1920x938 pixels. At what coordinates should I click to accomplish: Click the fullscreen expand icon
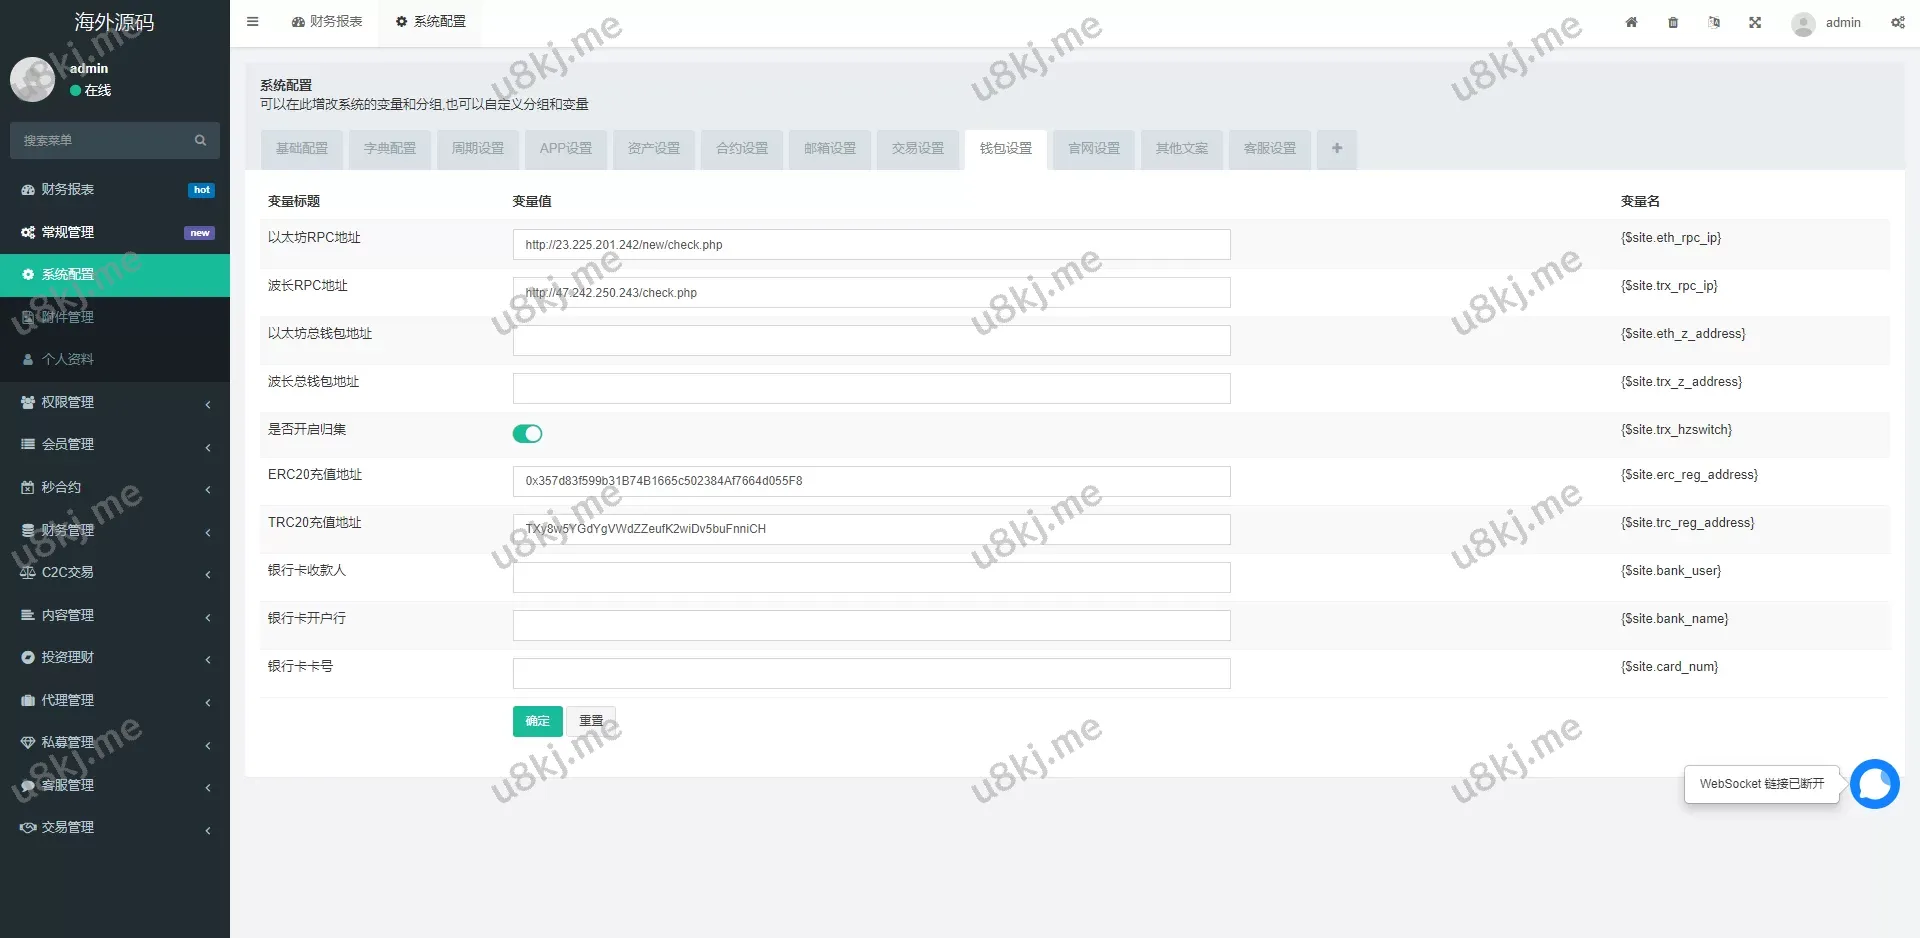coord(1755,22)
